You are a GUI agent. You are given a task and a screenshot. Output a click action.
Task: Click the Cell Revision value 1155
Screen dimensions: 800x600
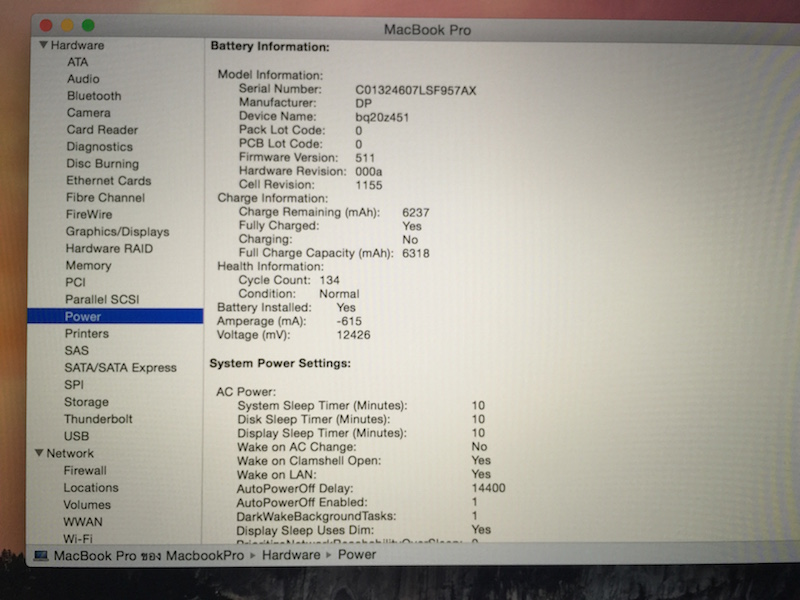pyautogui.click(x=369, y=185)
